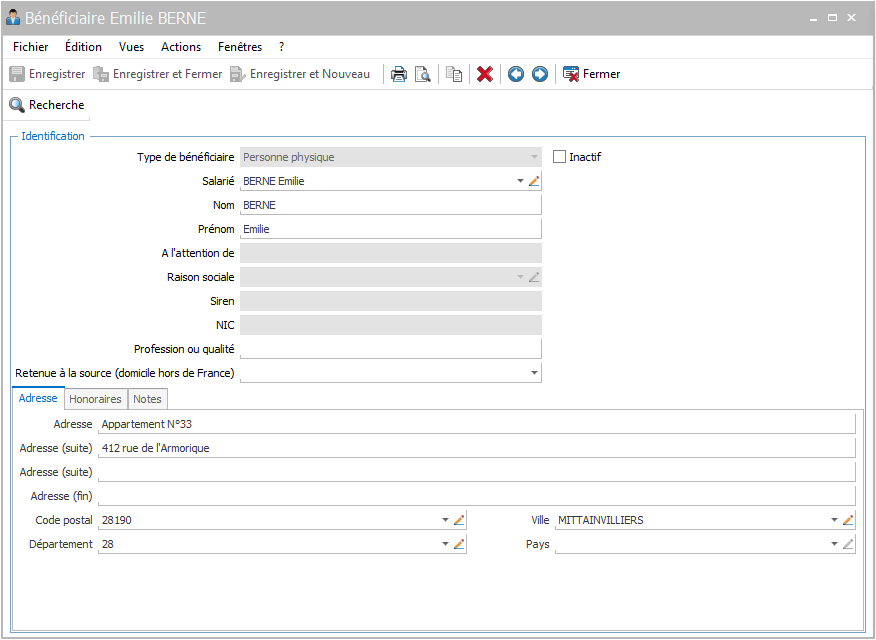876x640 pixels.
Task: Edit Code postal with pencil icon
Action: click(459, 520)
